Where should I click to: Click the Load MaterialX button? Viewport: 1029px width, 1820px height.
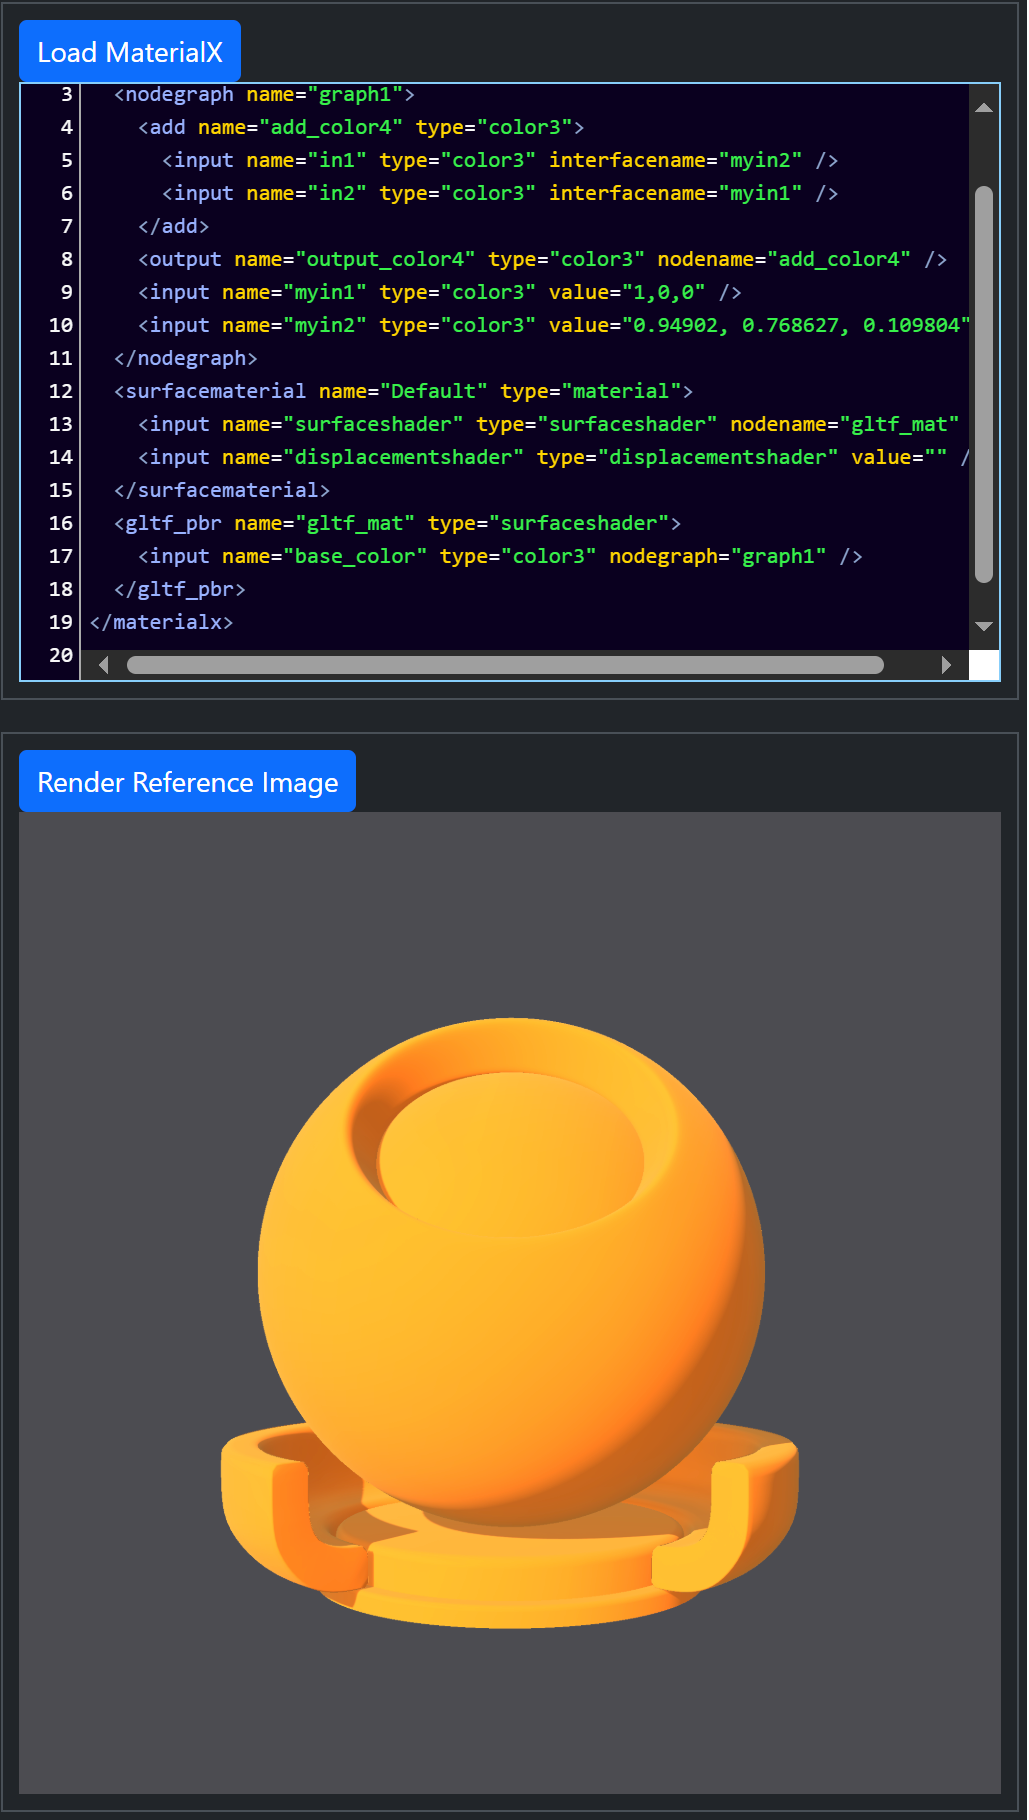coord(130,52)
